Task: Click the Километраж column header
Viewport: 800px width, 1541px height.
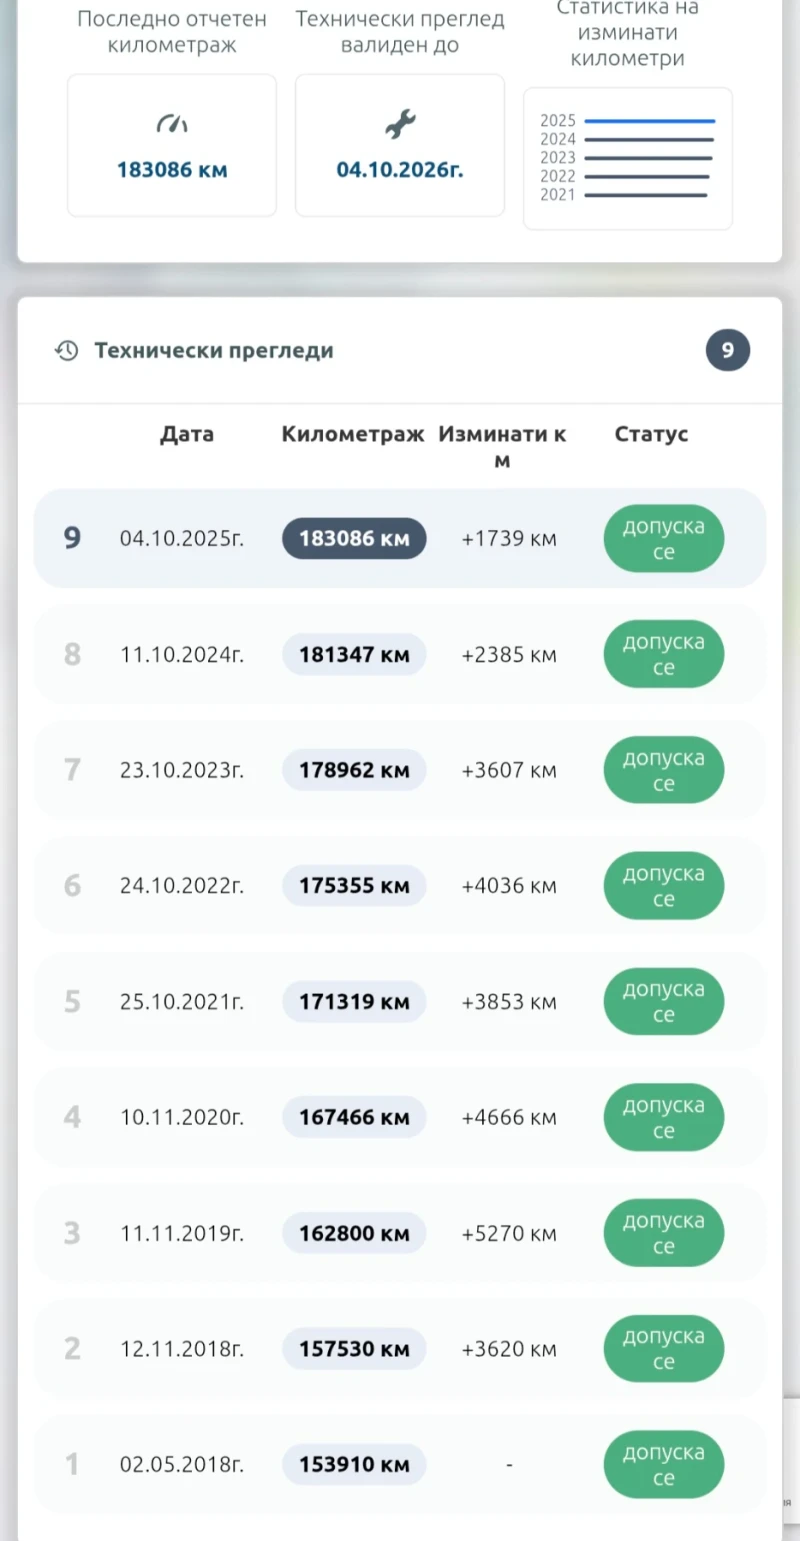Action: (353, 434)
